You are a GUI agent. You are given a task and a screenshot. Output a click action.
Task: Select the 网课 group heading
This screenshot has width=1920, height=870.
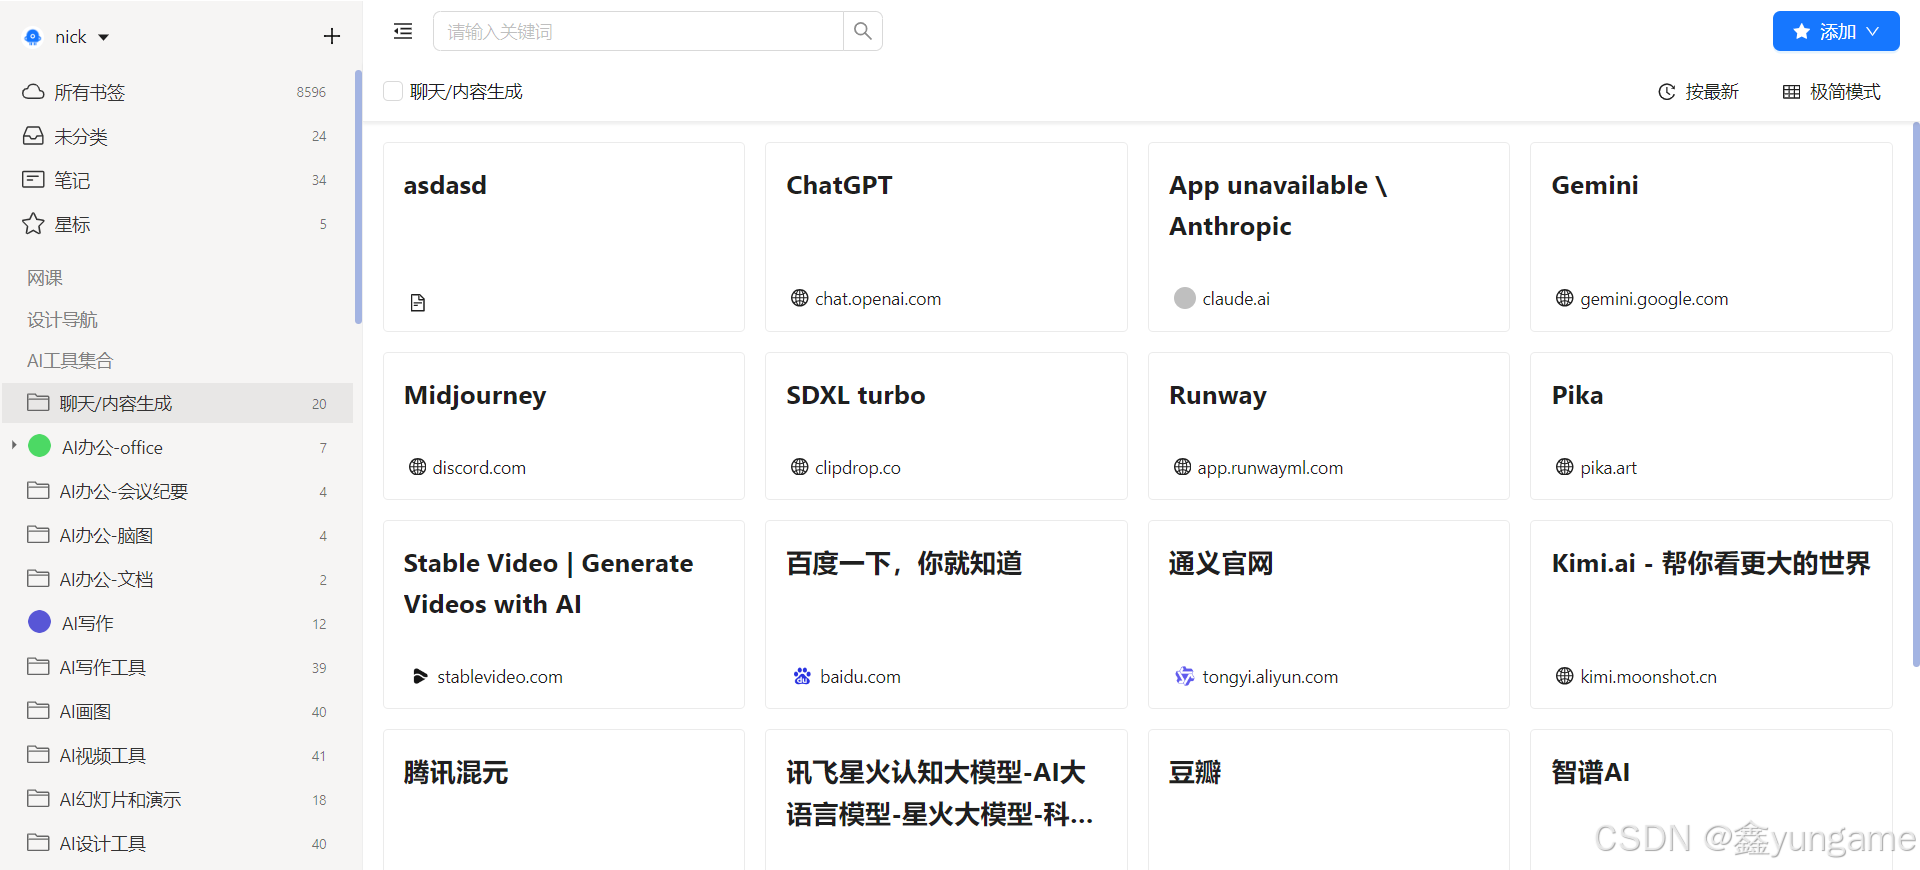pos(45,278)
